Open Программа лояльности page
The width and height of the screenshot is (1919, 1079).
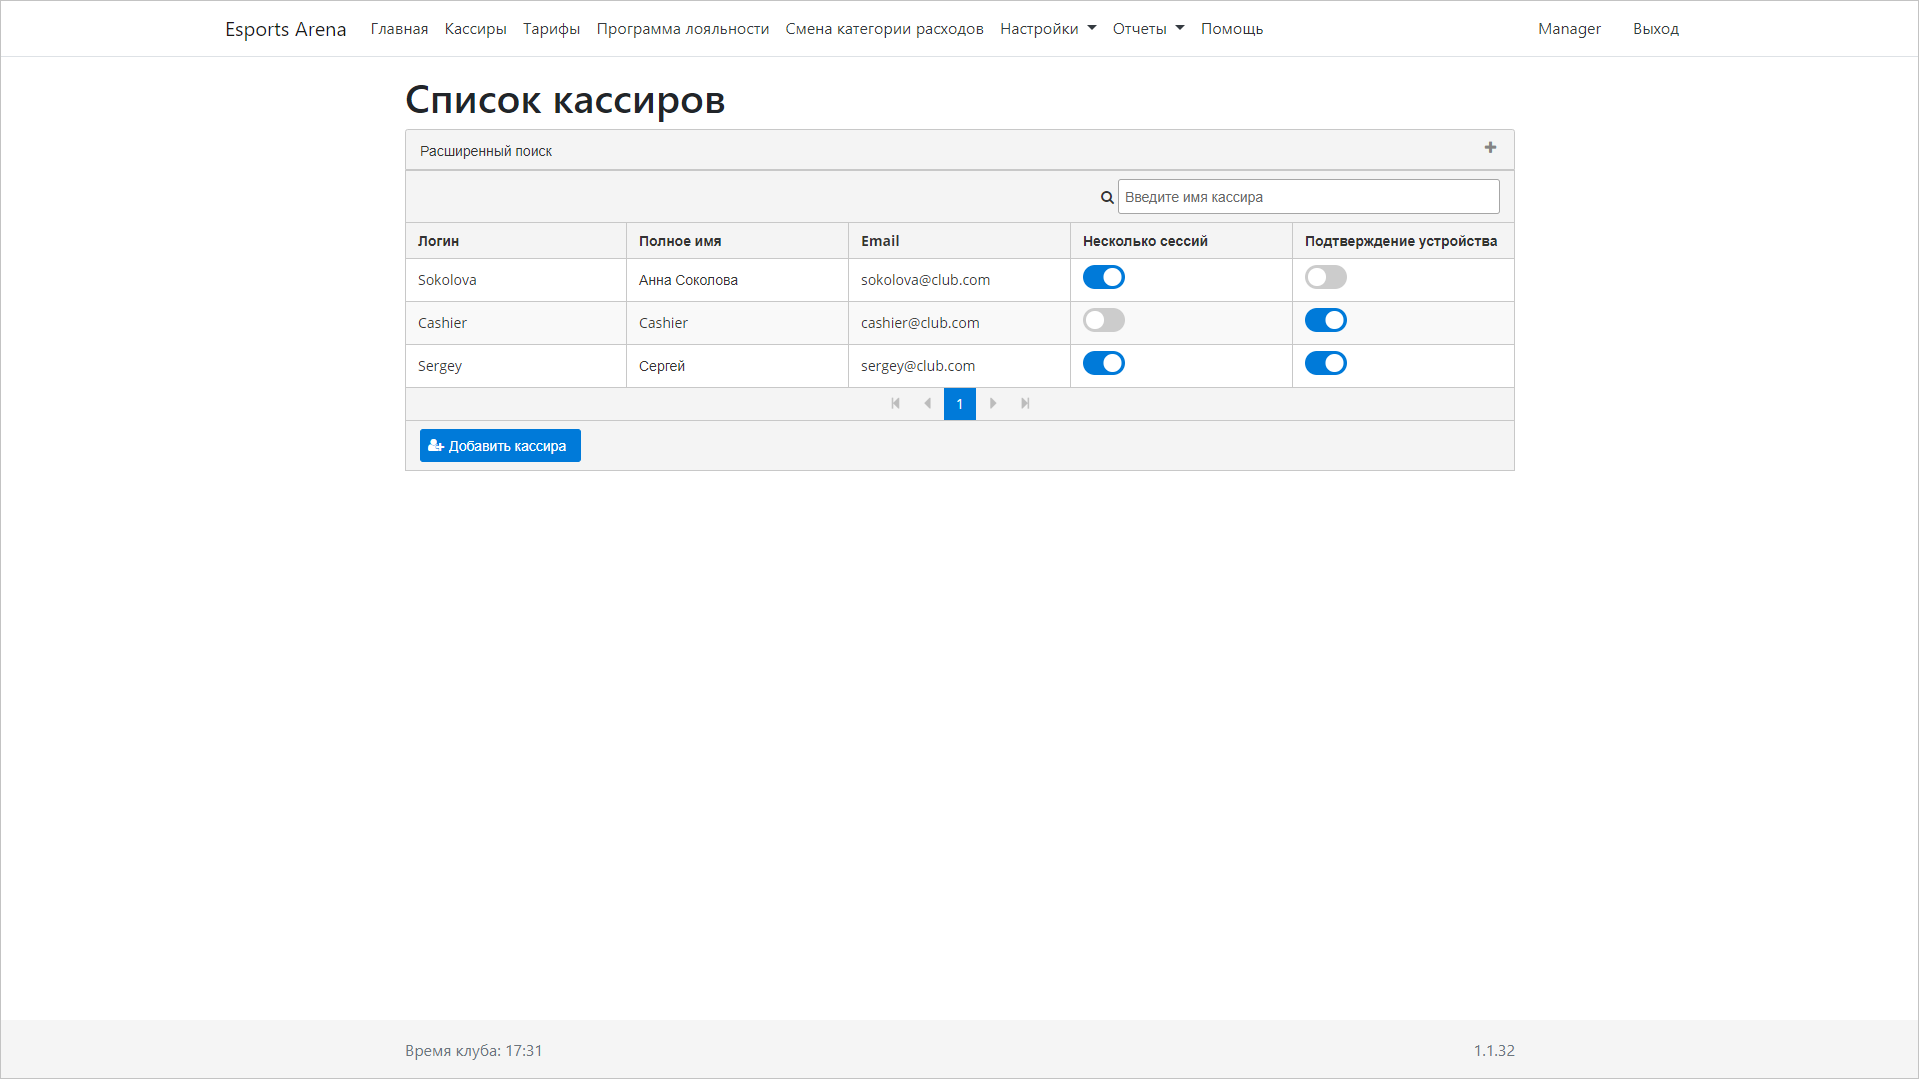683,29
